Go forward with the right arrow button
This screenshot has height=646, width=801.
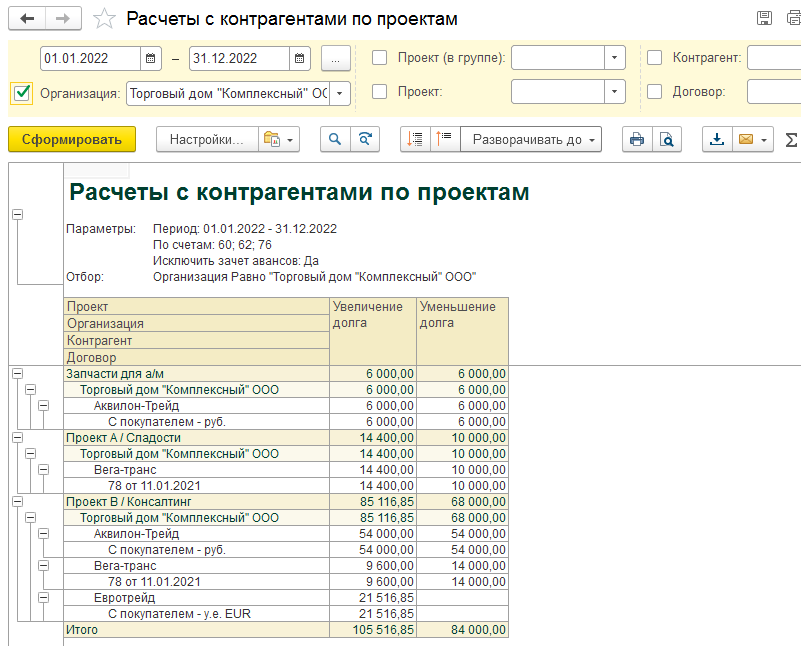point(63,19)
